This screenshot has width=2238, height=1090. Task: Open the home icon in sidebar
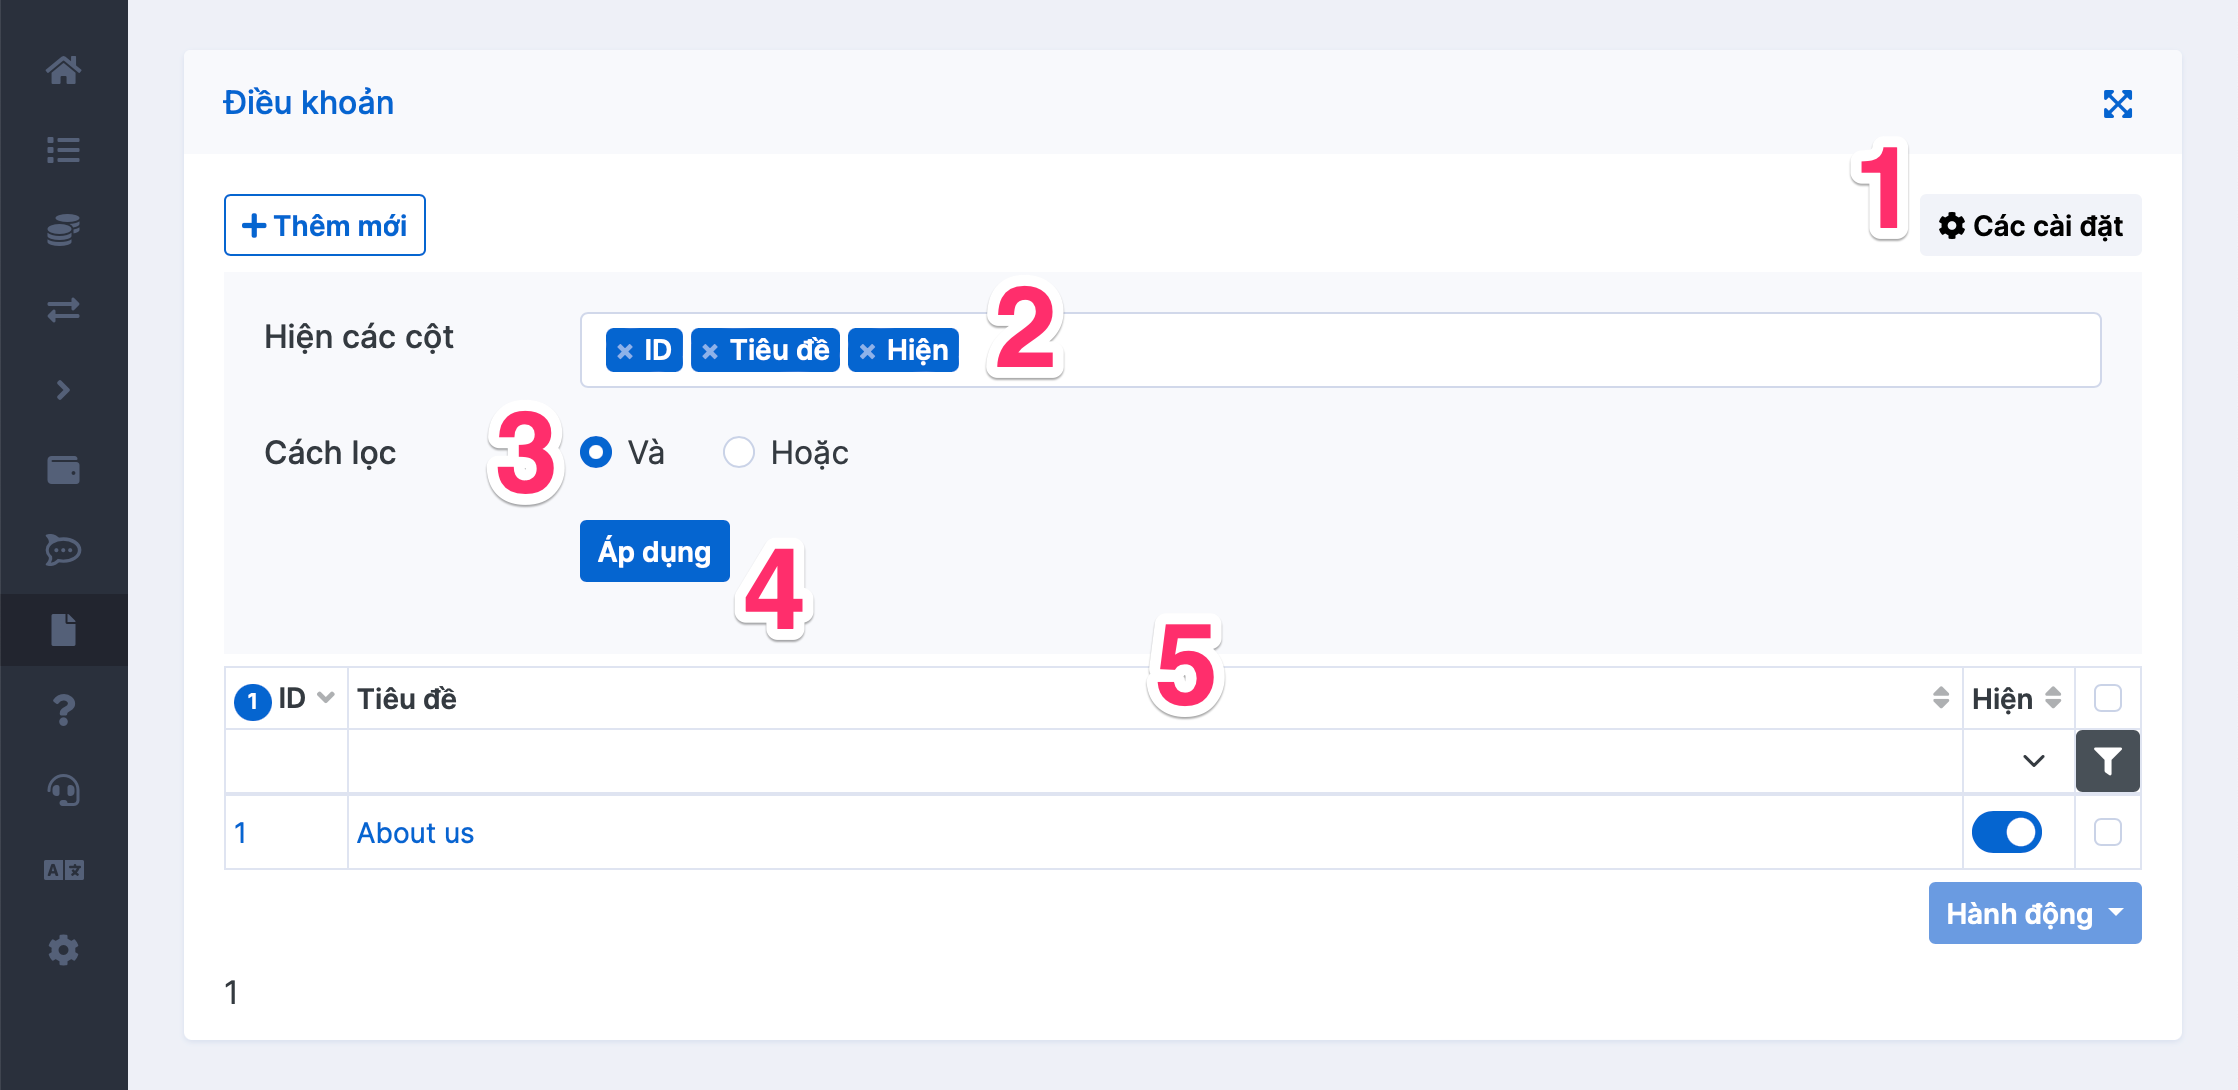(63, 70)
